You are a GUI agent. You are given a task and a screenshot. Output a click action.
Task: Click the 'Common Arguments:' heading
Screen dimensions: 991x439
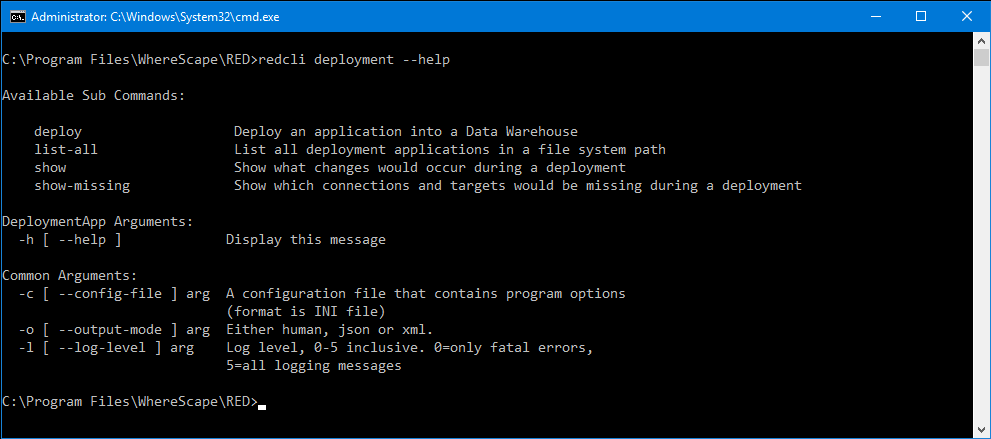[70, 275]
